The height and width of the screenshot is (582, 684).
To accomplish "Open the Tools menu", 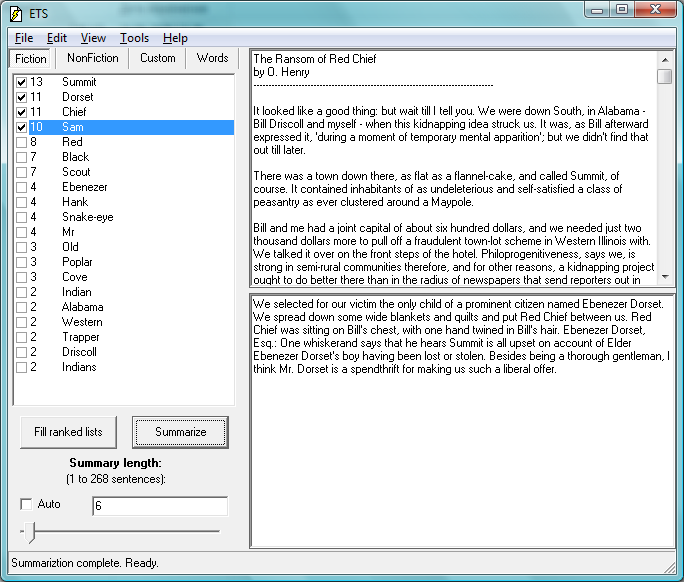I will click(x=134, y=38).
